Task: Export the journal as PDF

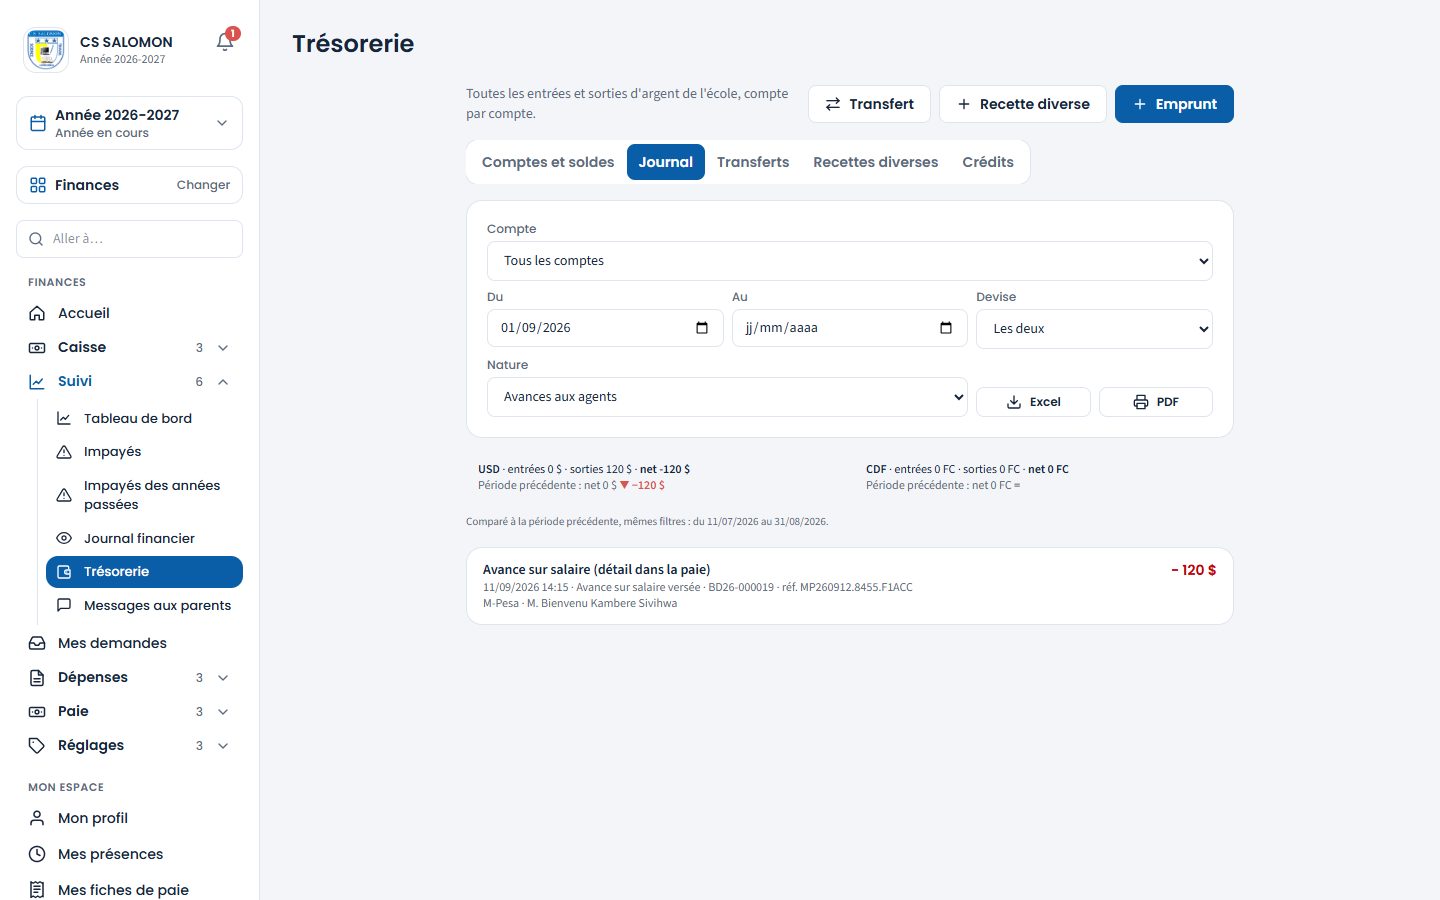Action: click(1156, 402)
